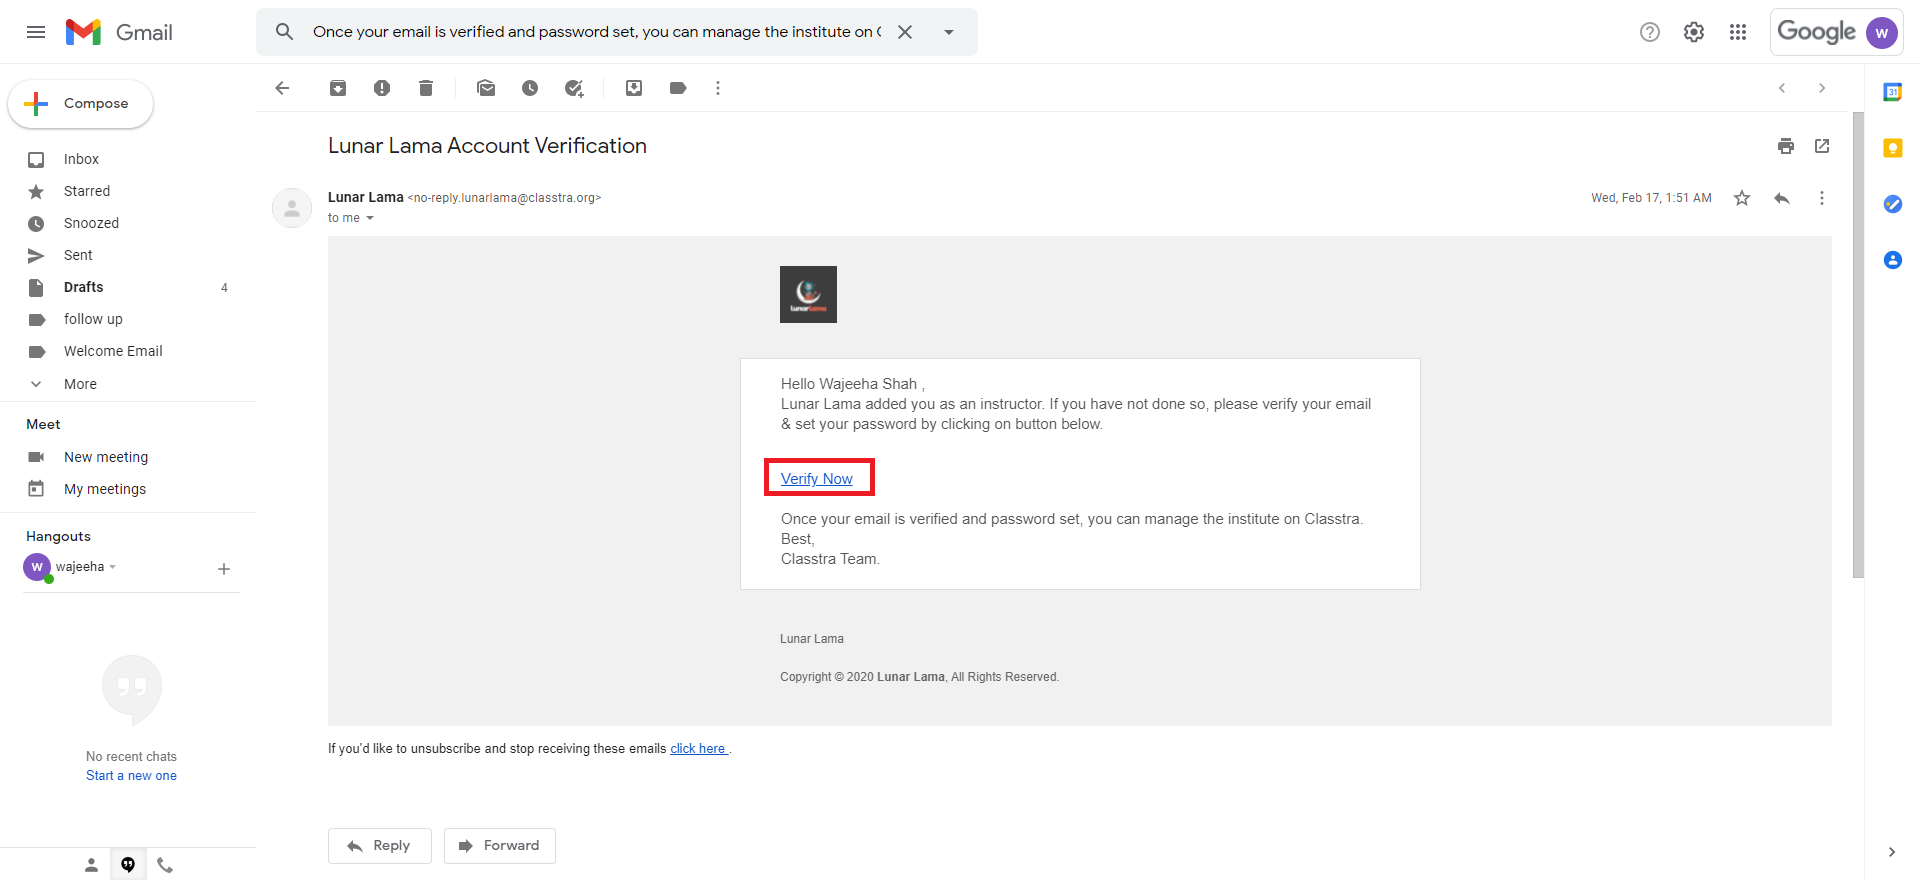Open Hangouts contacts tab

click(91, 865)
